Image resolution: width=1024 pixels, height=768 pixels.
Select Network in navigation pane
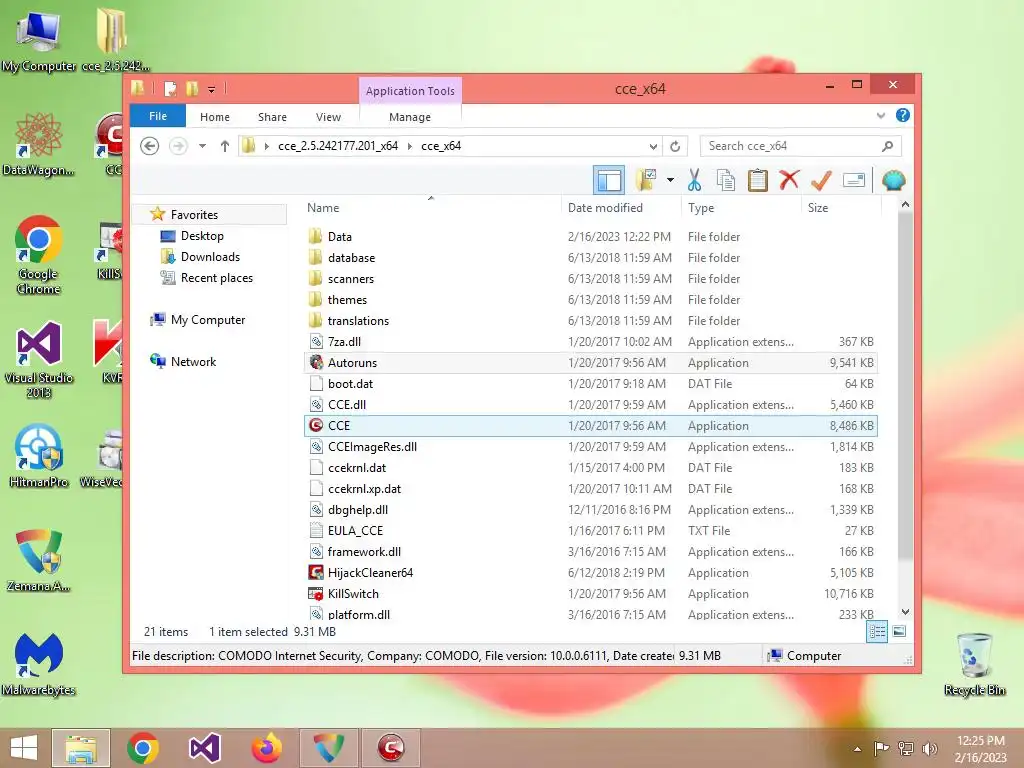(x=193, y=362)
